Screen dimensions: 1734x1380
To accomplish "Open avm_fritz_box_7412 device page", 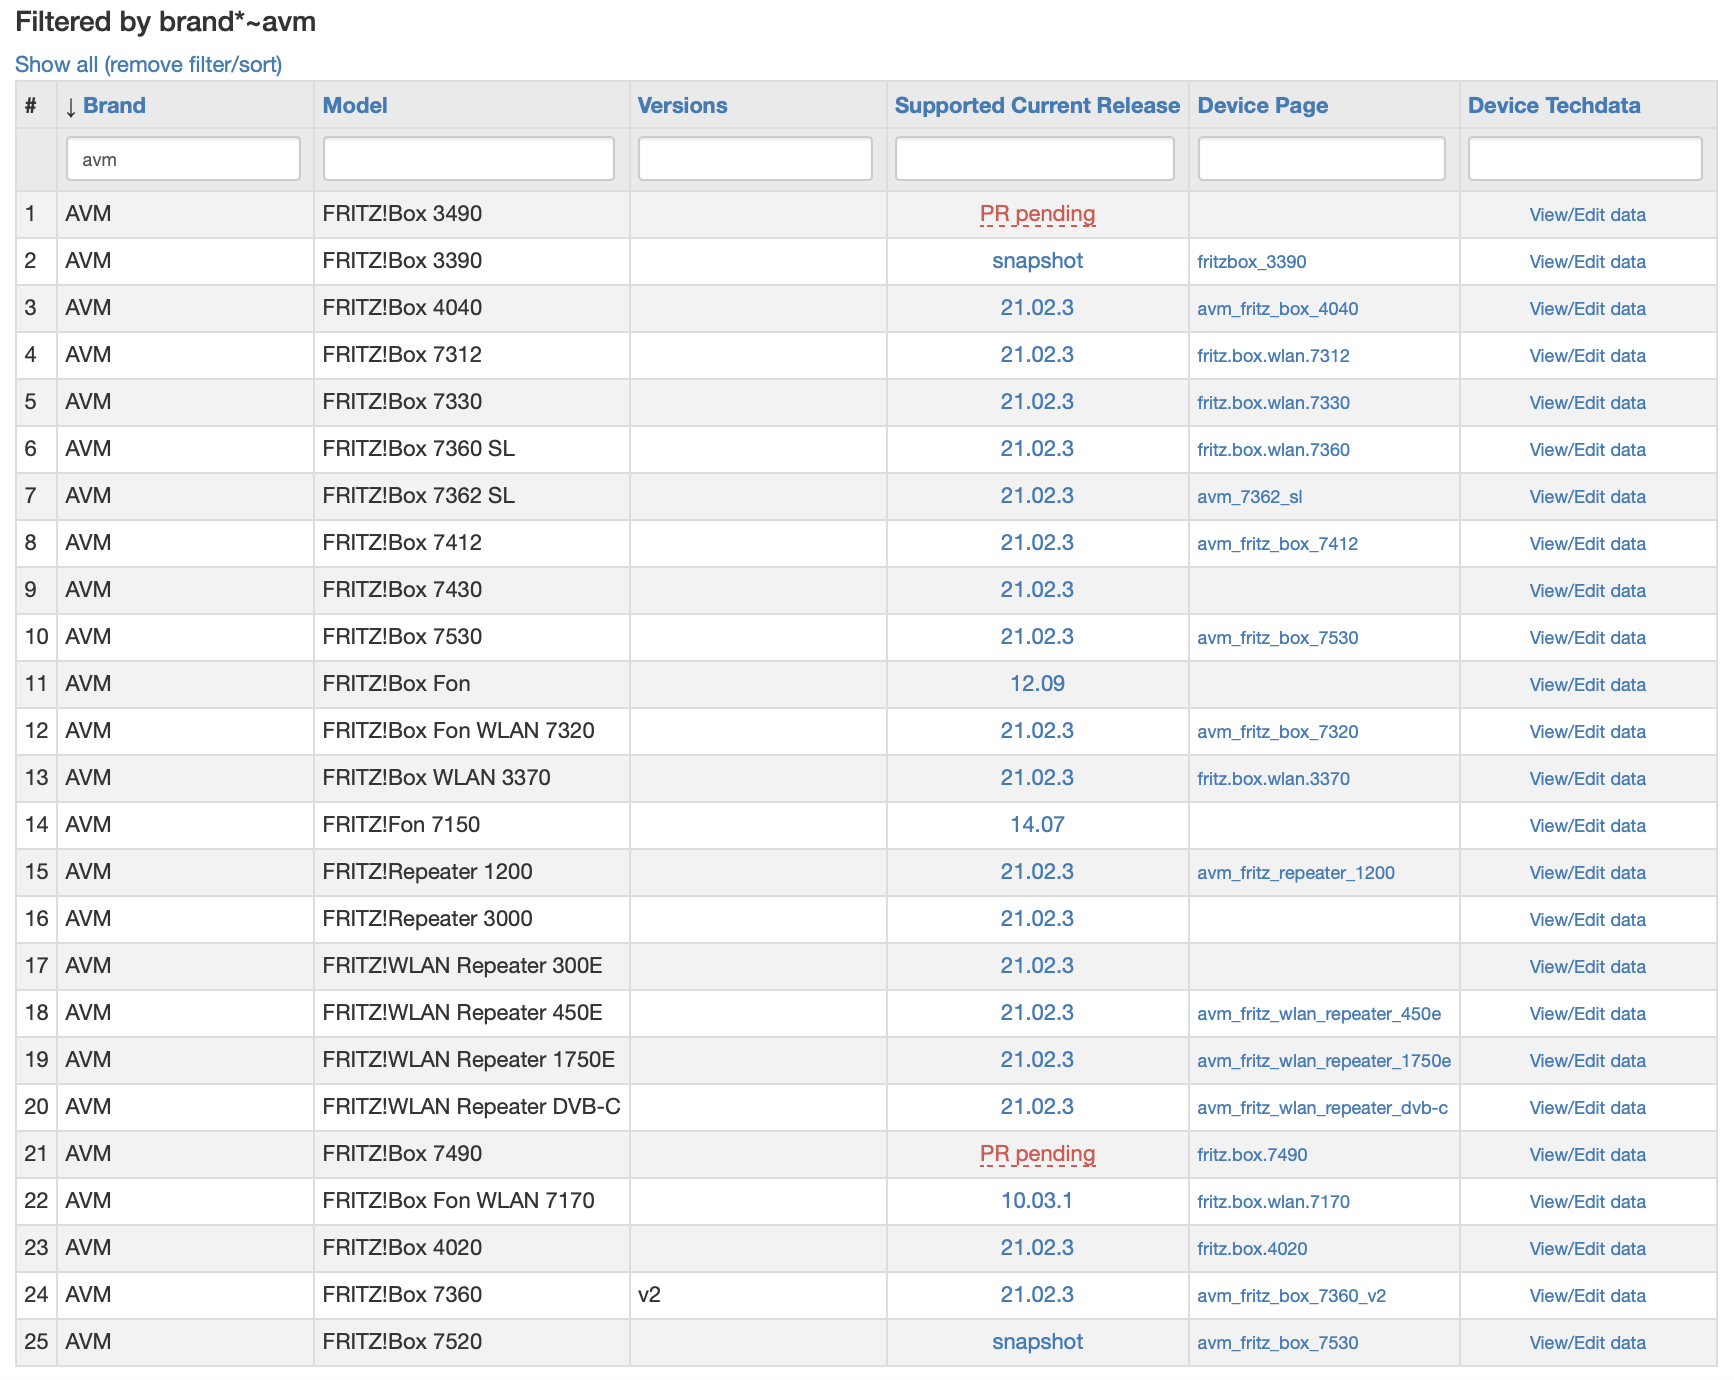I will click(x=1278, y=544).
